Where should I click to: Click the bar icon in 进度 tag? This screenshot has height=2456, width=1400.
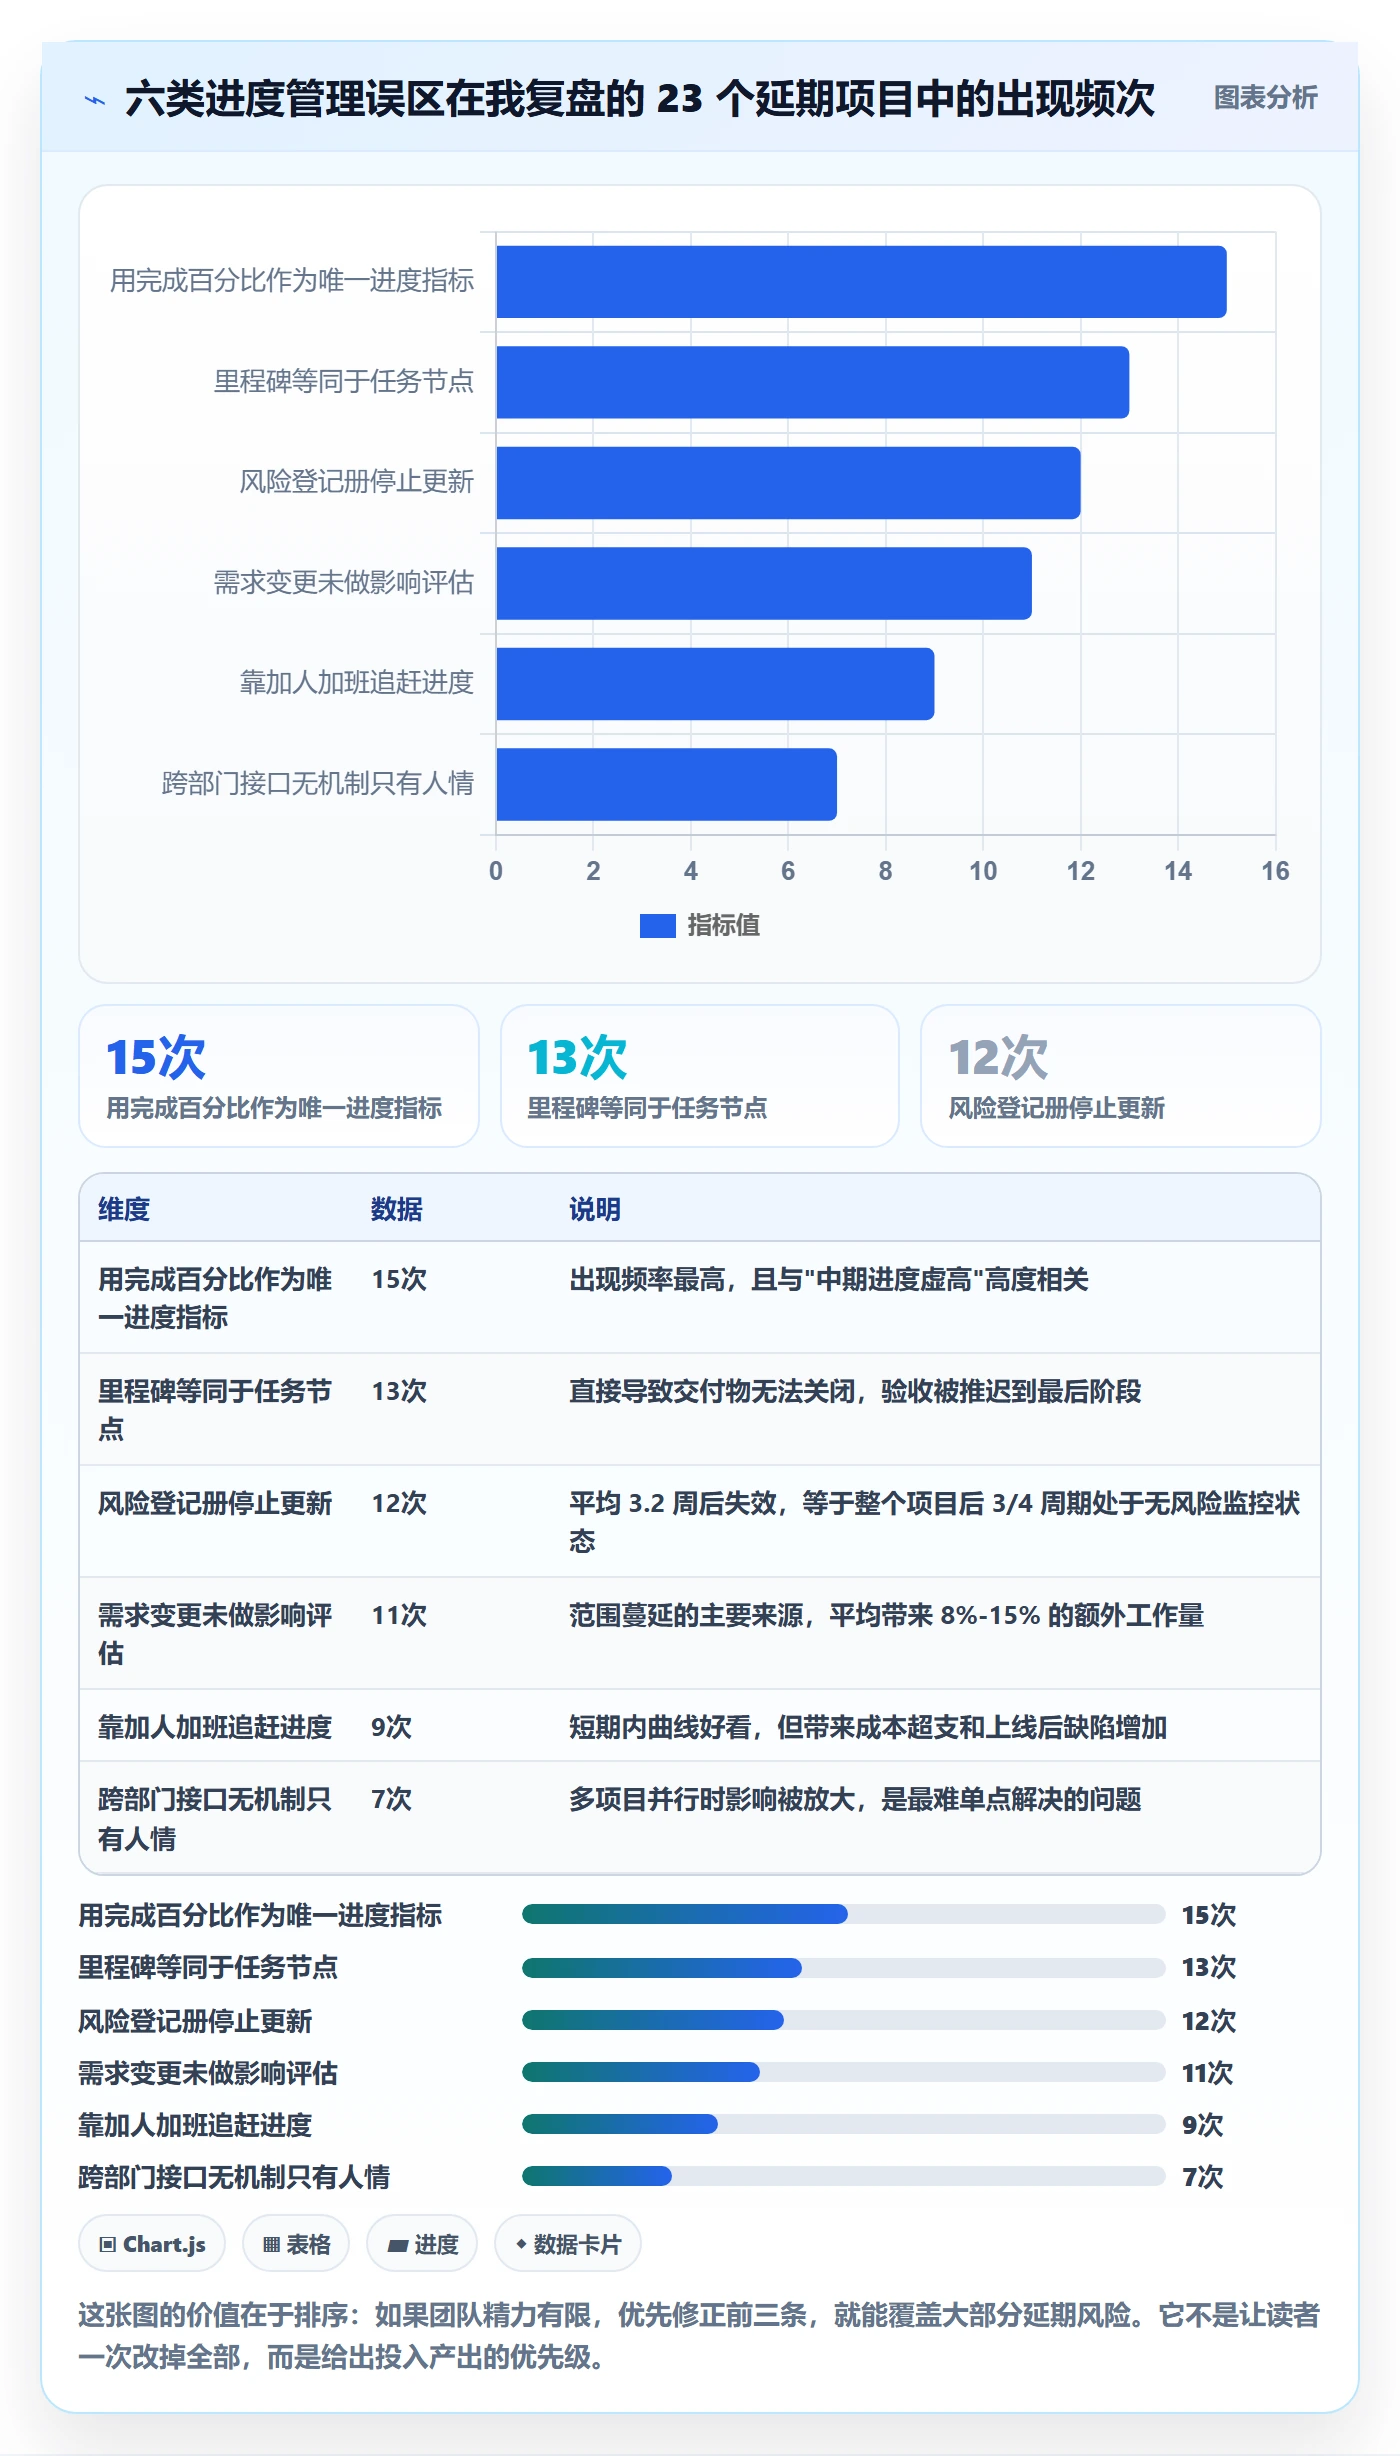click(x=398, y=2246)
